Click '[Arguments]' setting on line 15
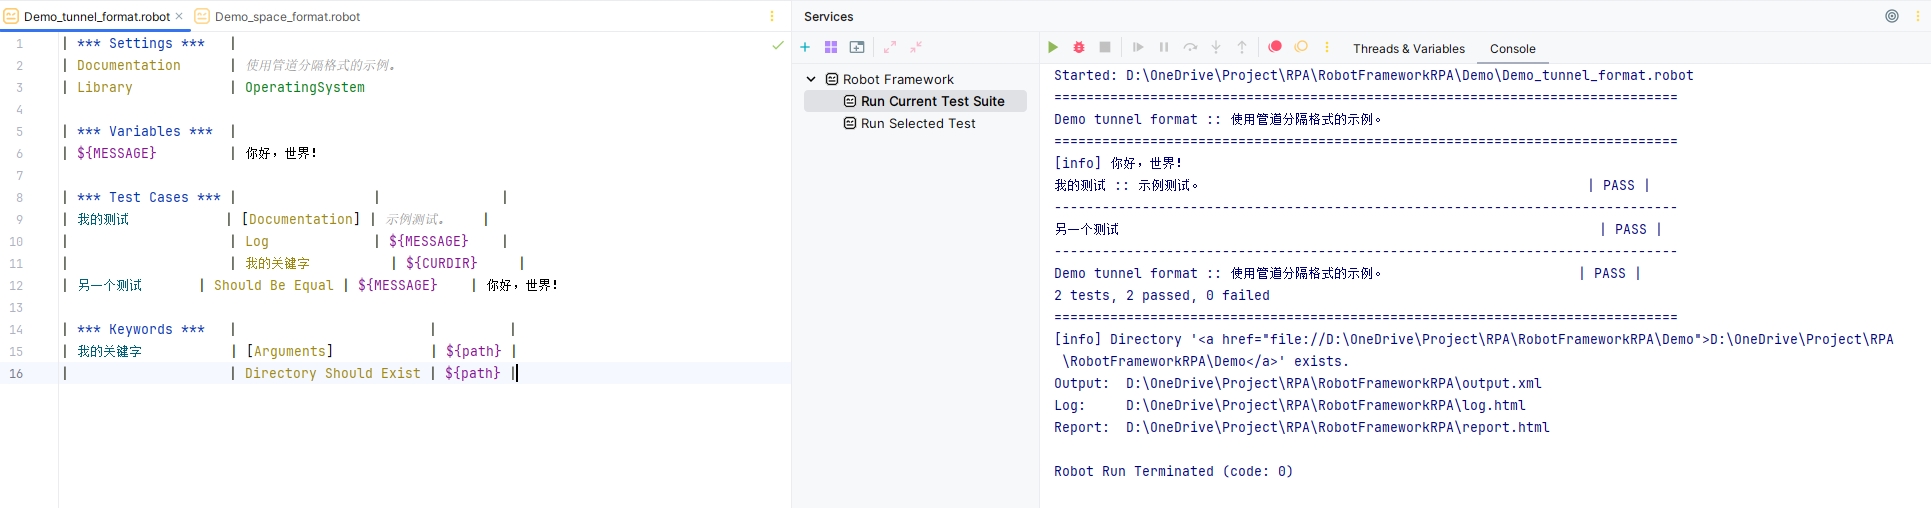This screenshot has width=1931, height=508. (289, 351)
